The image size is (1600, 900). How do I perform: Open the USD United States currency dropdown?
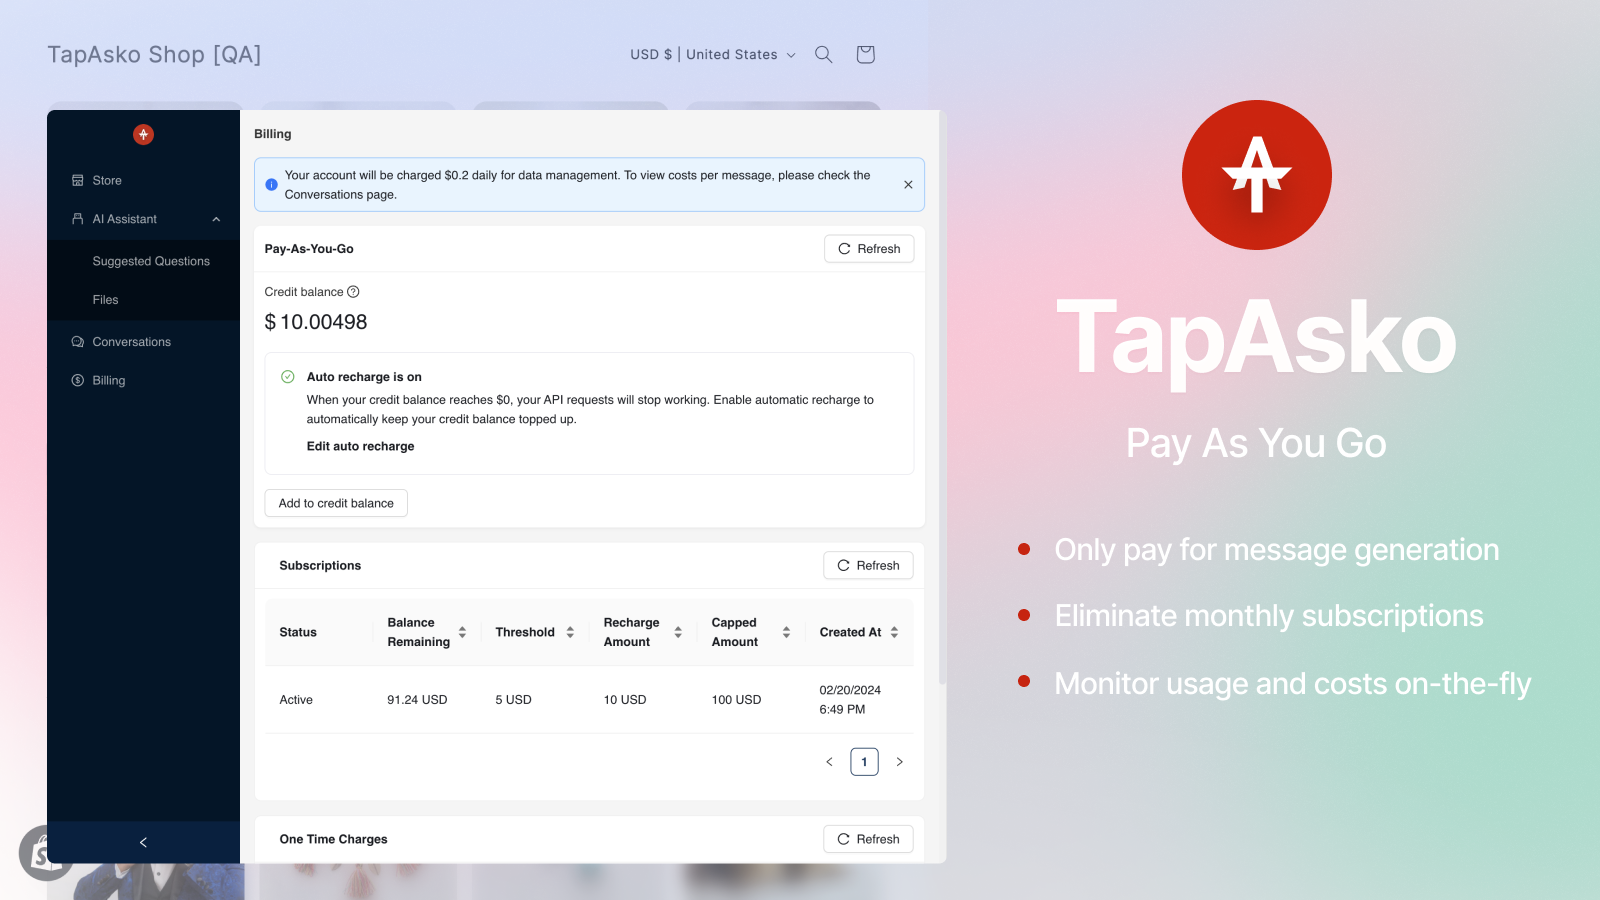pyautogui.click(x=712, y=55)
